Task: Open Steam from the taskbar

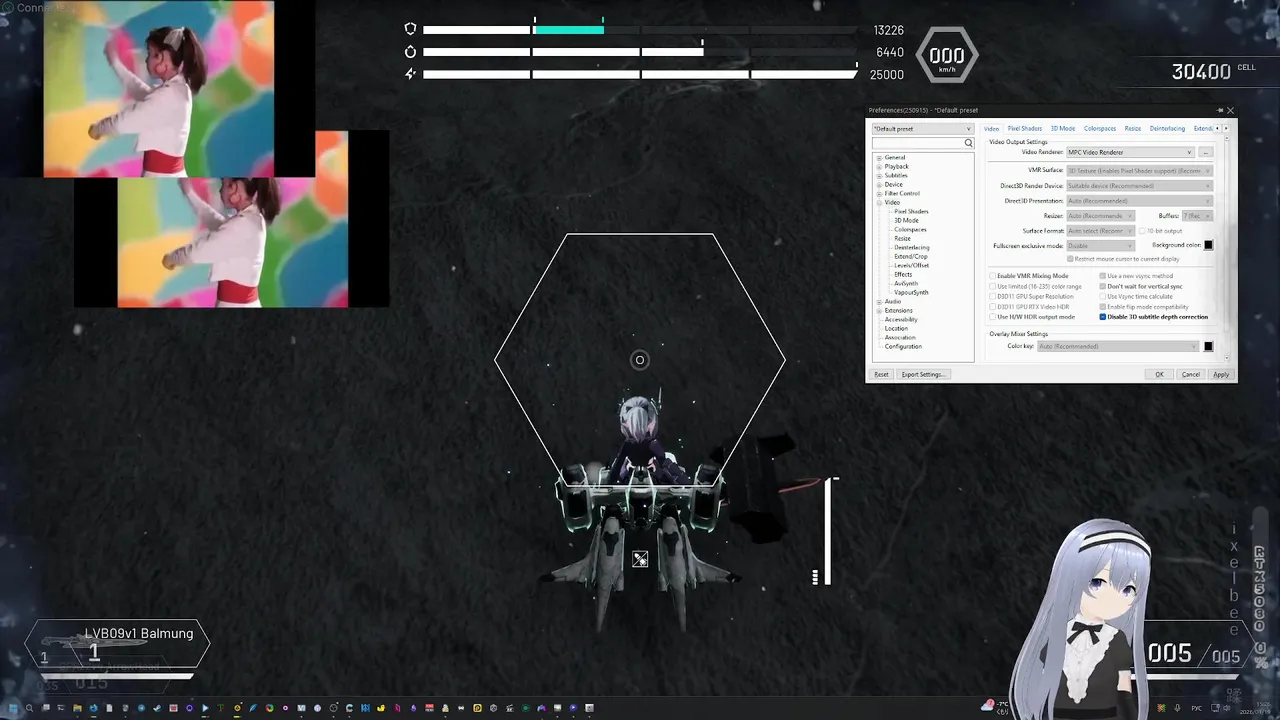Action: (157, 708)
